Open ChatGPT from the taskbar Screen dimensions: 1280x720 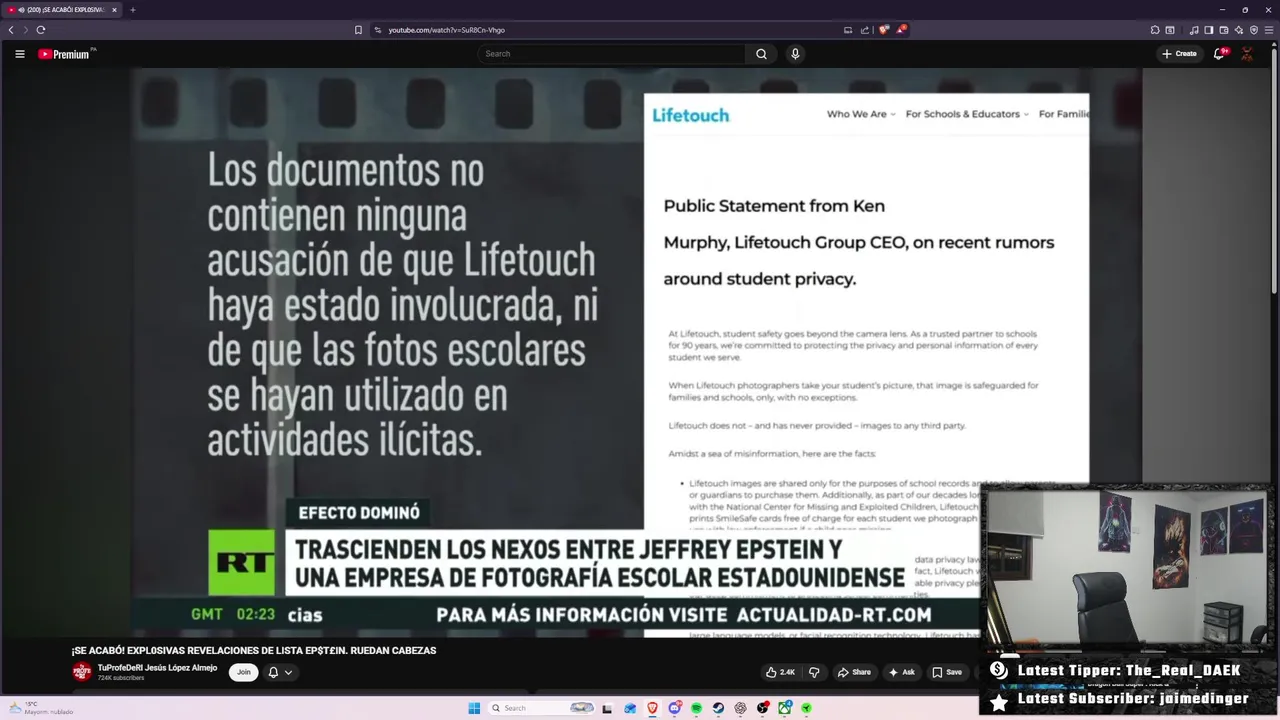pos(740,708)
